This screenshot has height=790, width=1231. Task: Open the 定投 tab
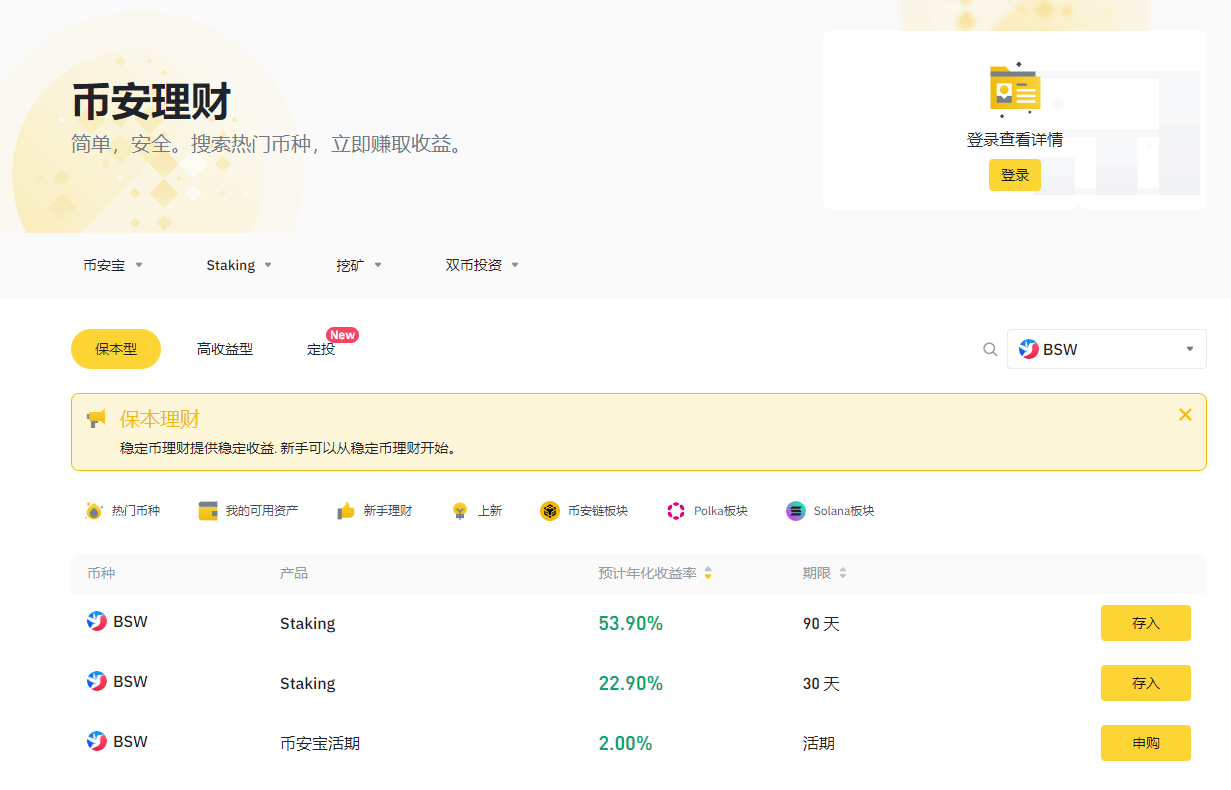321,349
